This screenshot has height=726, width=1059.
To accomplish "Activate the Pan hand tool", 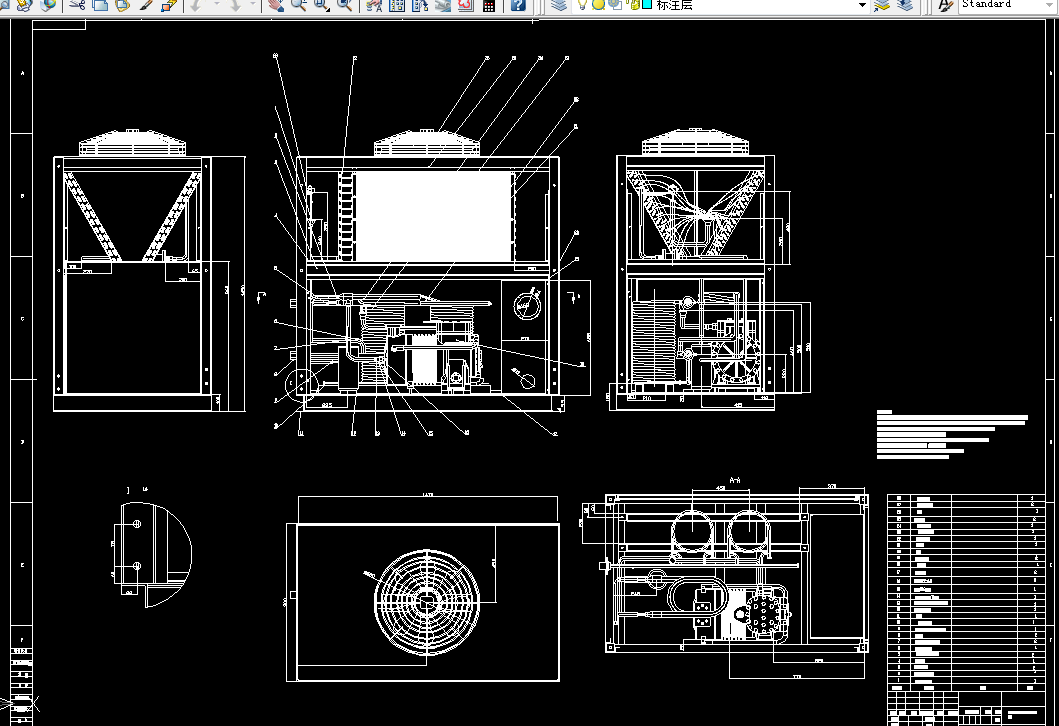I will click(x=275, y=5).
